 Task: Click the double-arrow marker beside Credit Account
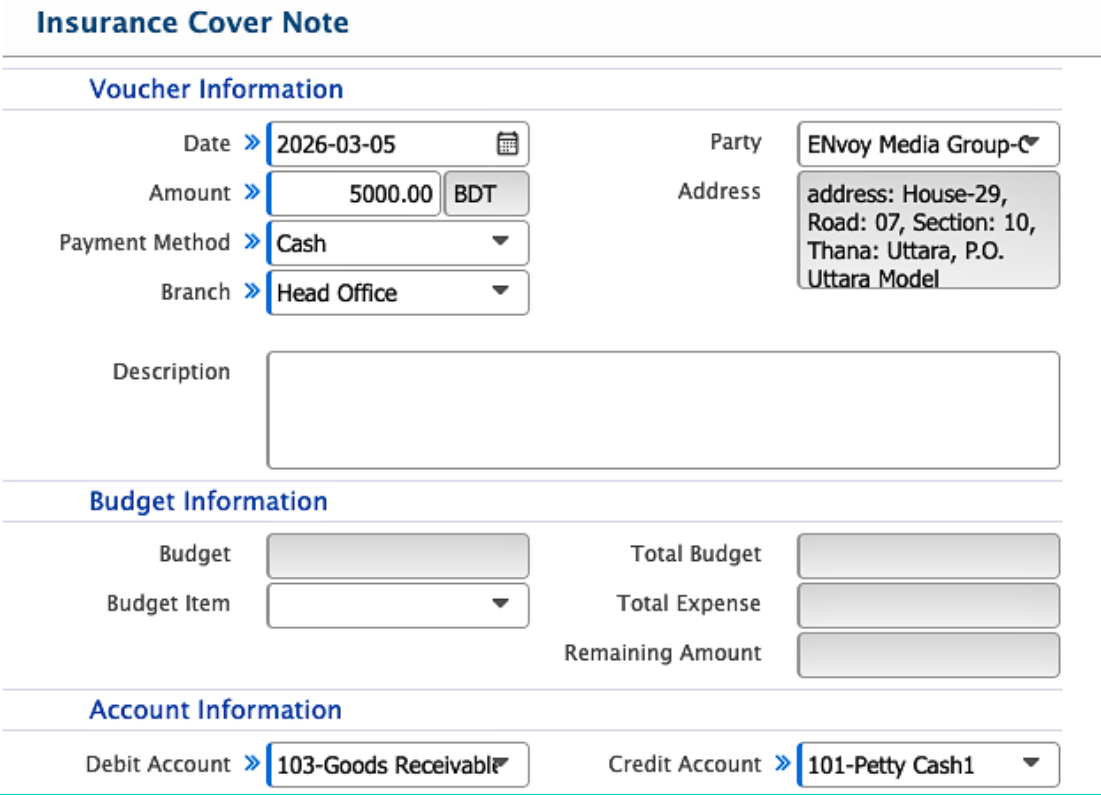coord(782,764)
